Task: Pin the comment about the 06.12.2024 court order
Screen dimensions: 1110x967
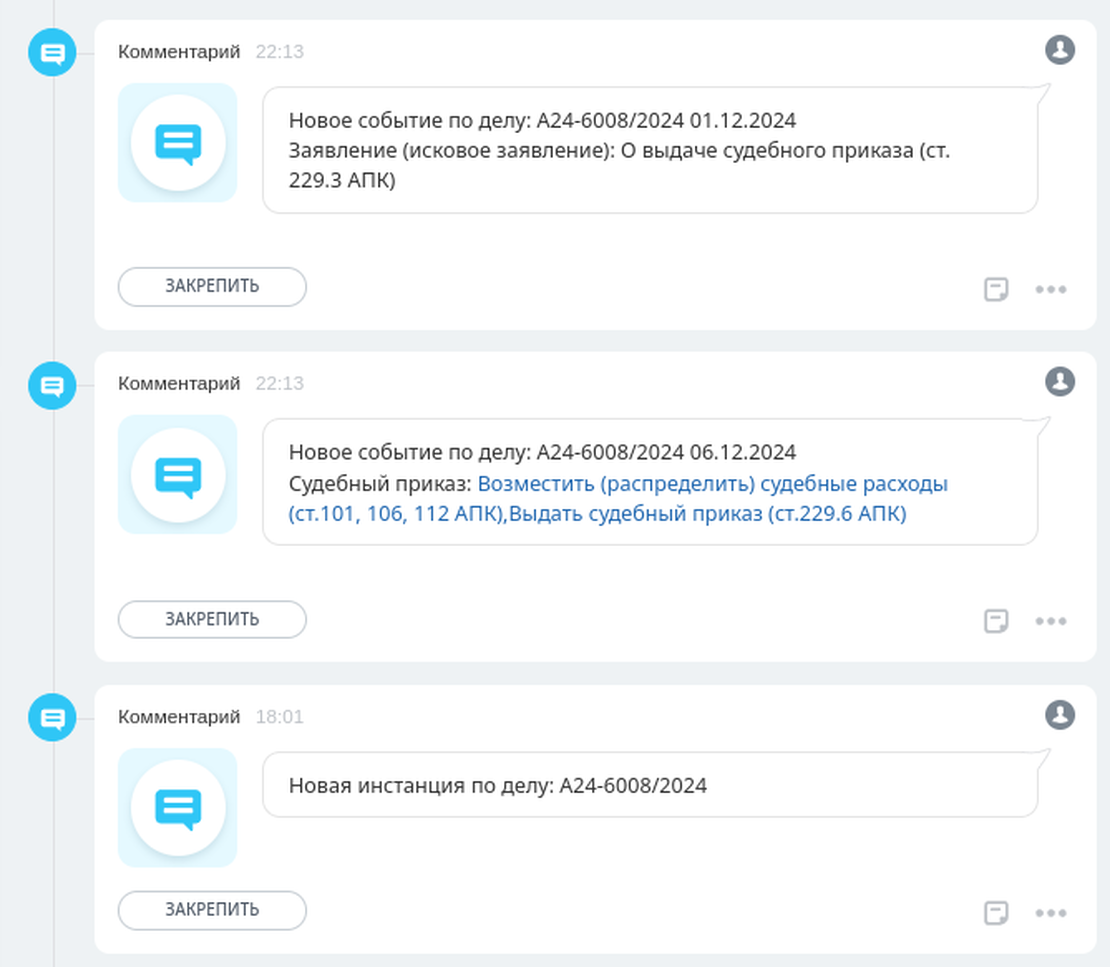Action: [212, 619]
